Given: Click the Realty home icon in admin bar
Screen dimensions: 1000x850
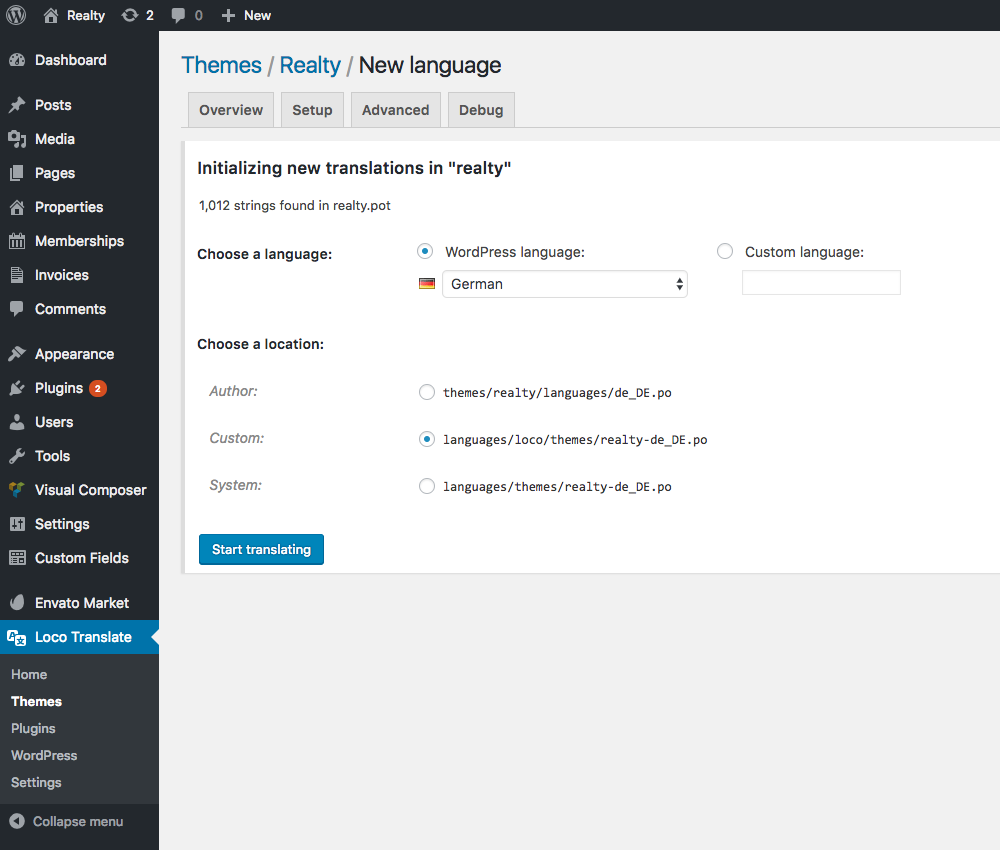Looking at the screenshot, I should click(51, 15).
